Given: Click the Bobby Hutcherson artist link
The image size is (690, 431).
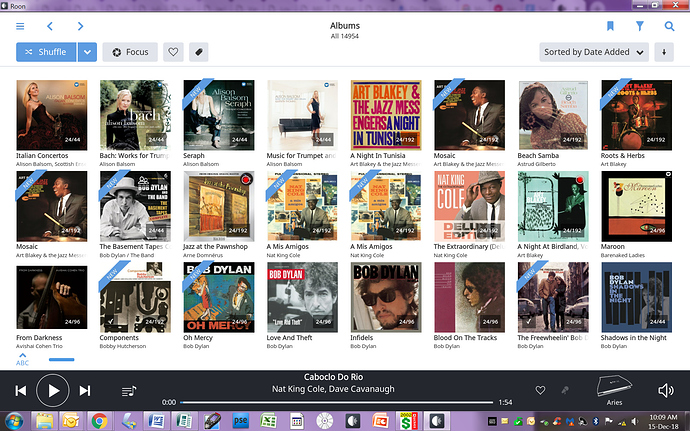Looking at the screenshot, I should tap(123, 346).
